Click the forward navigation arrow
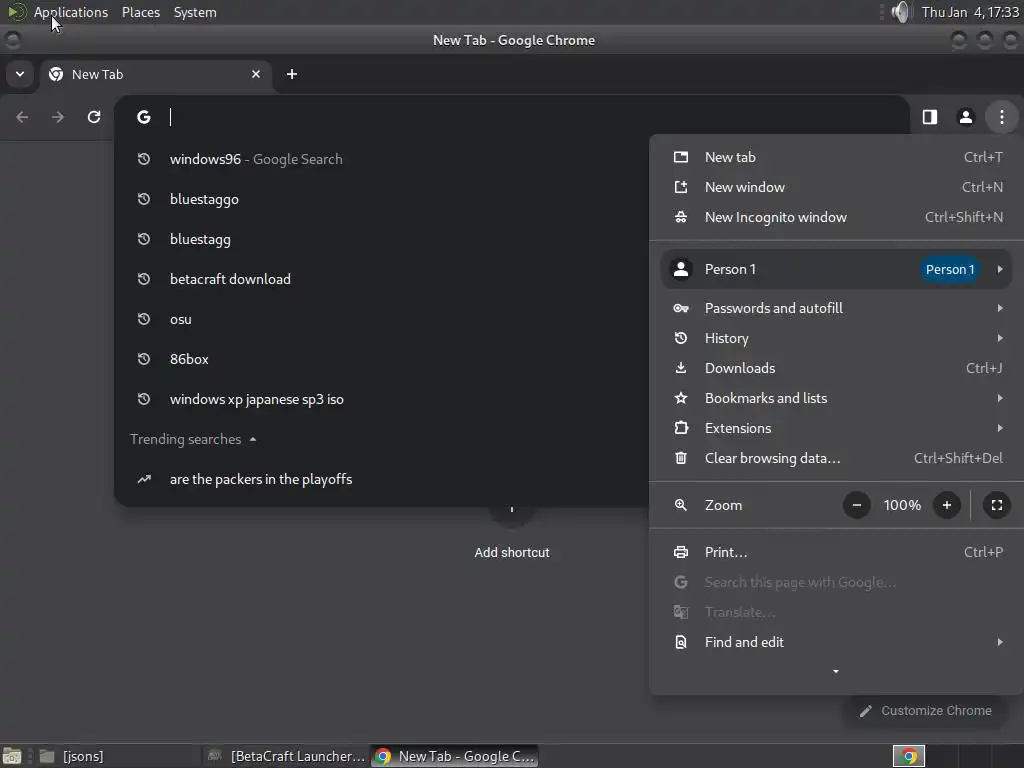The image size is (1024, 768). (58, 117)
